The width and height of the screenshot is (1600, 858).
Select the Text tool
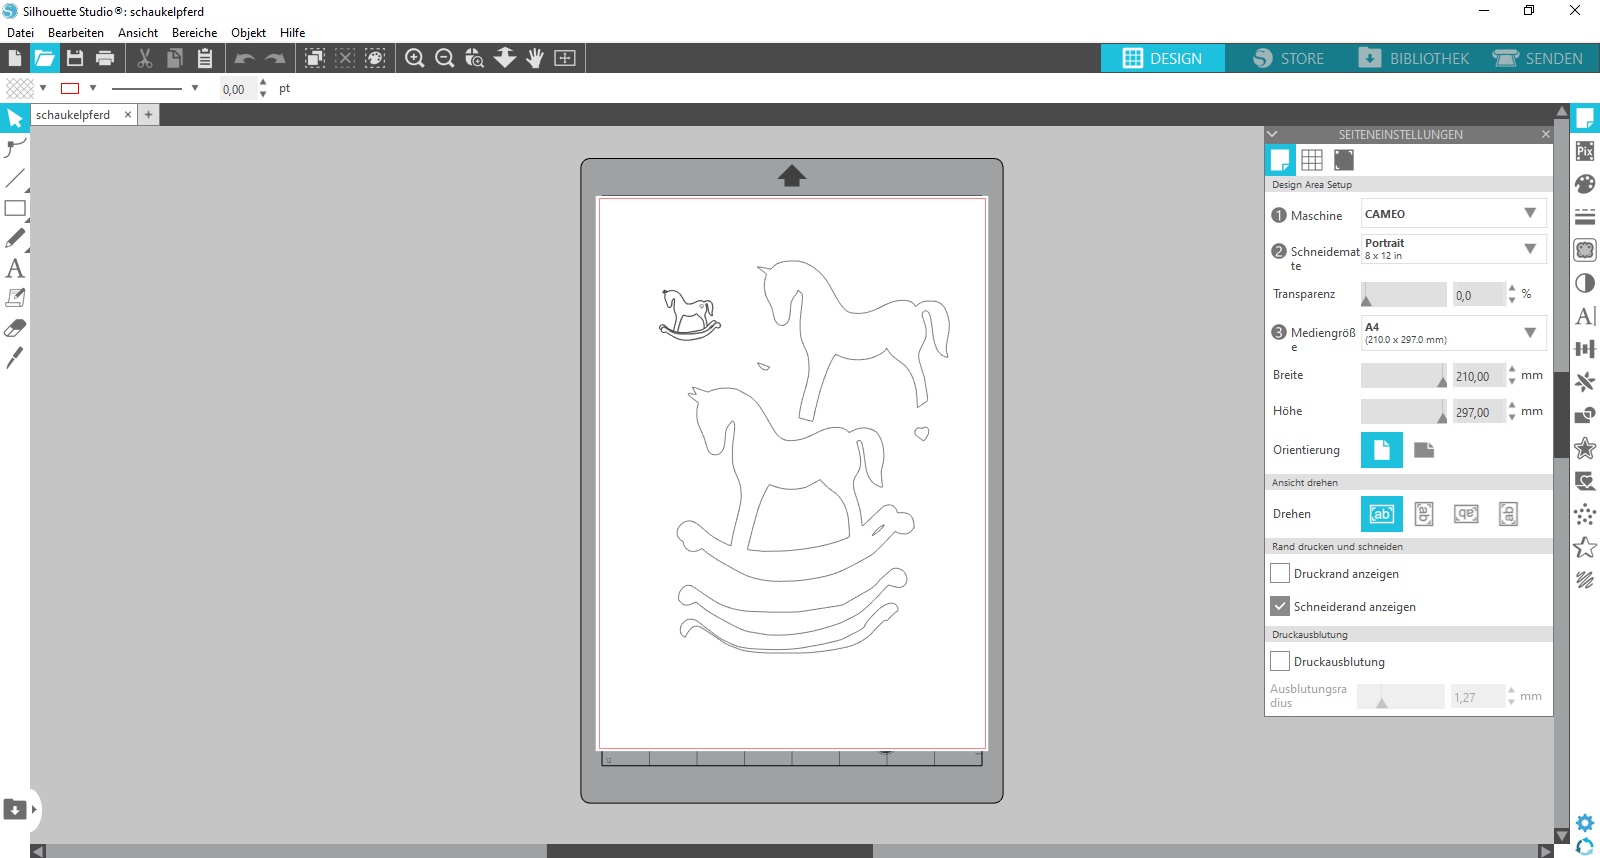tap(15, 268)
